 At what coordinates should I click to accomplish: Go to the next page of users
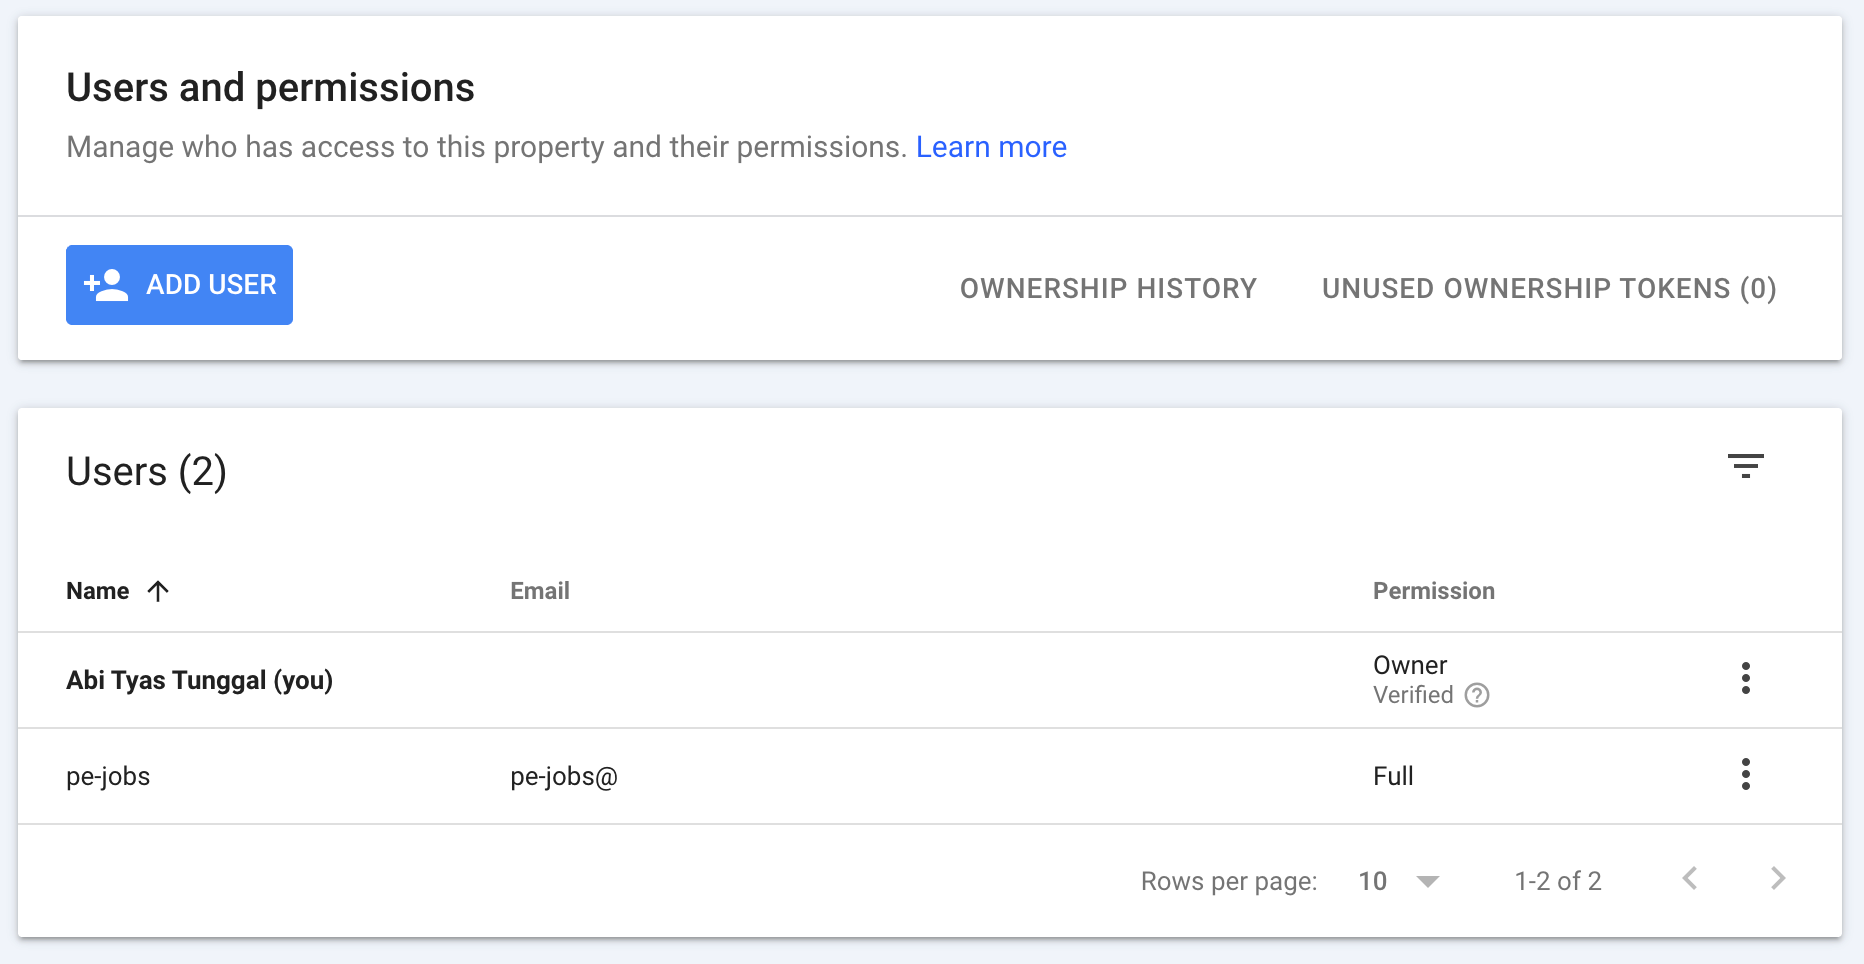click(x=1778, y=879)
